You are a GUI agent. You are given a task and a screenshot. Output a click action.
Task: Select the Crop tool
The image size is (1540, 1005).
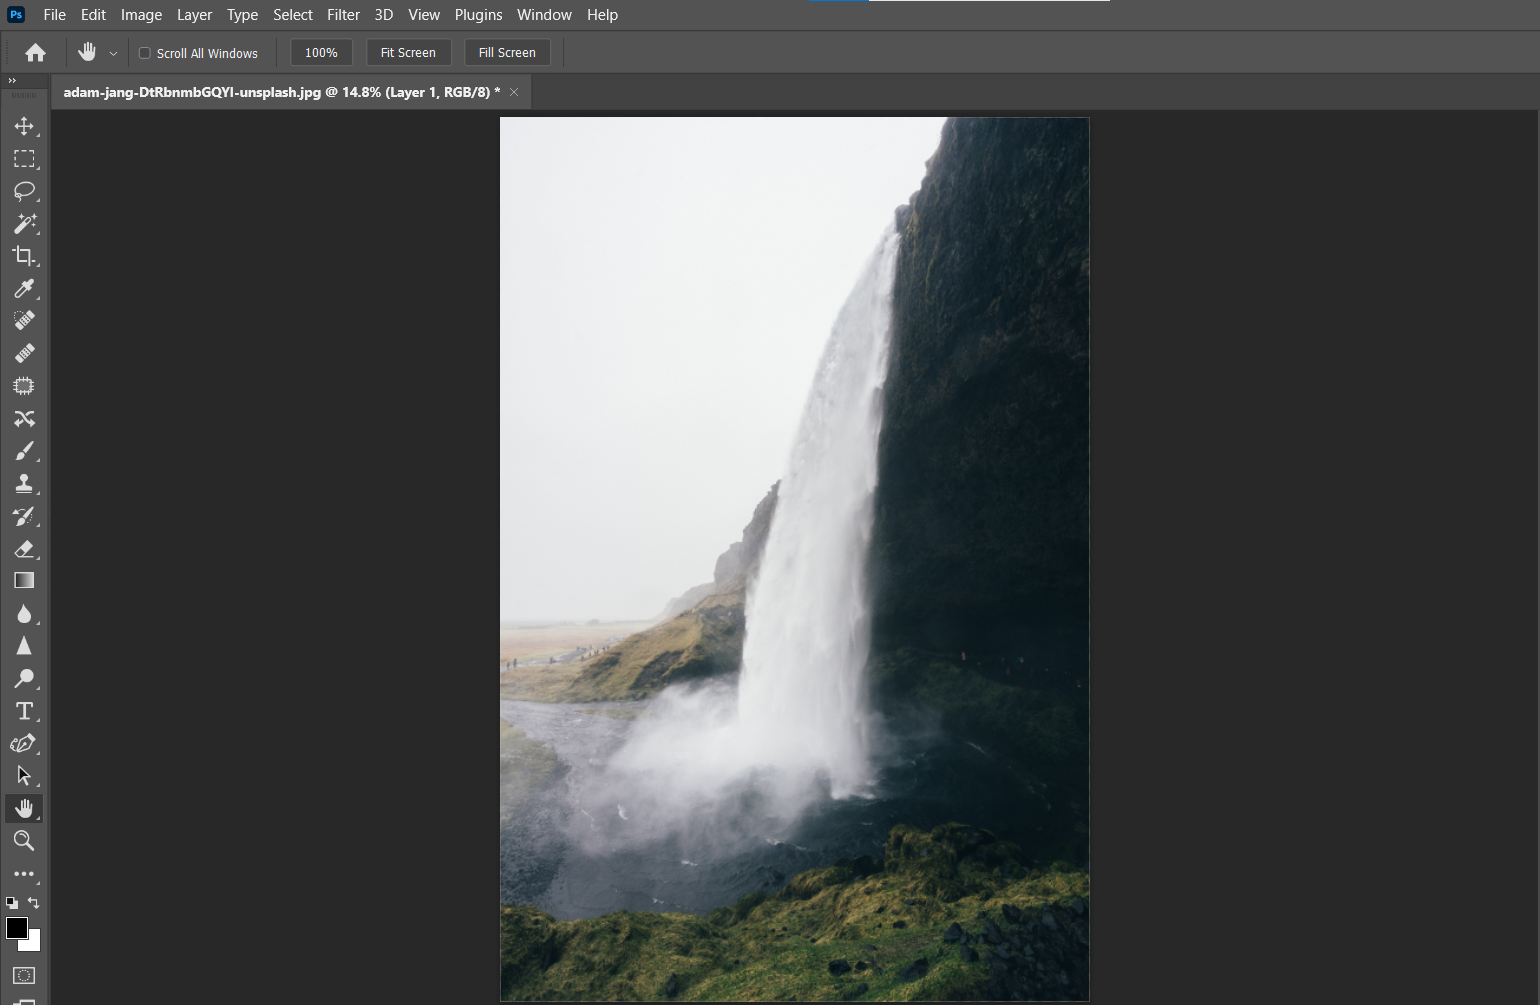tap(24, 256)
